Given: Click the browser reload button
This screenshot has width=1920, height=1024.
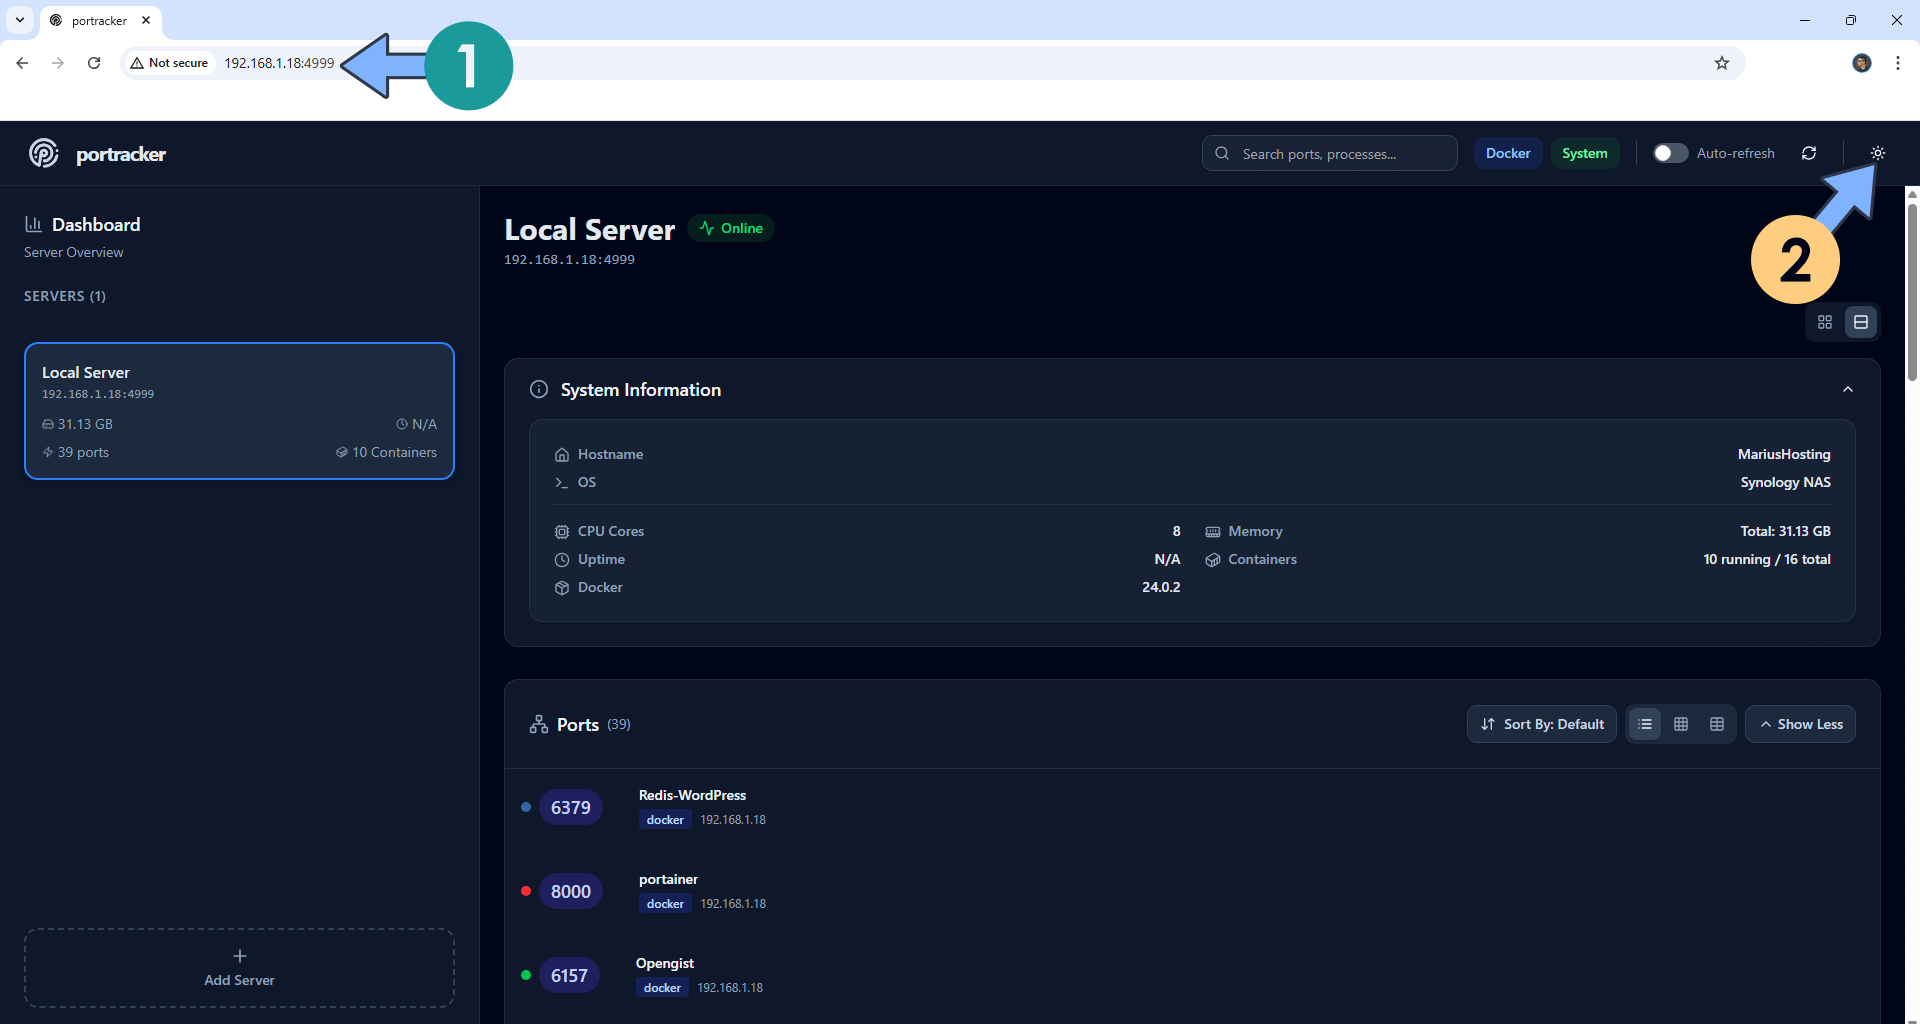Looking at the screenshot, I should (94, 63).
